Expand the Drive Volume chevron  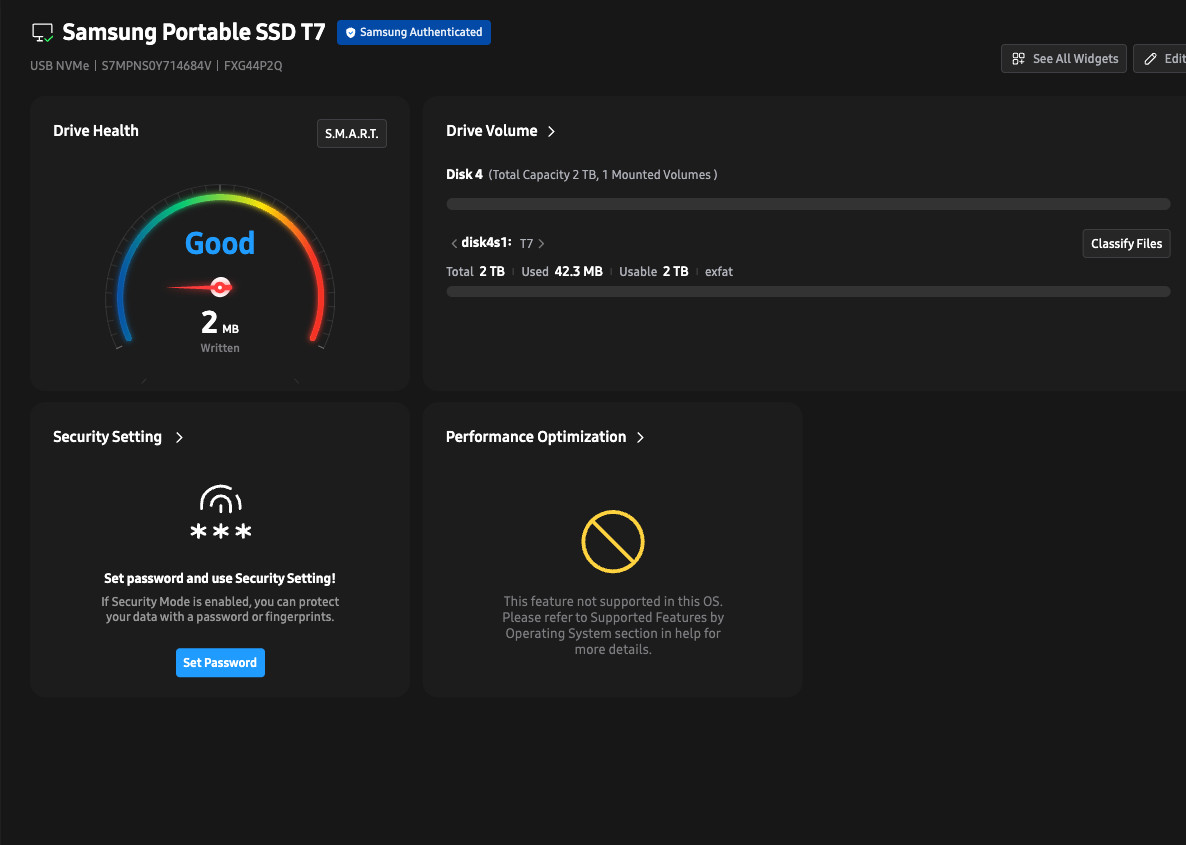[551, 131]
